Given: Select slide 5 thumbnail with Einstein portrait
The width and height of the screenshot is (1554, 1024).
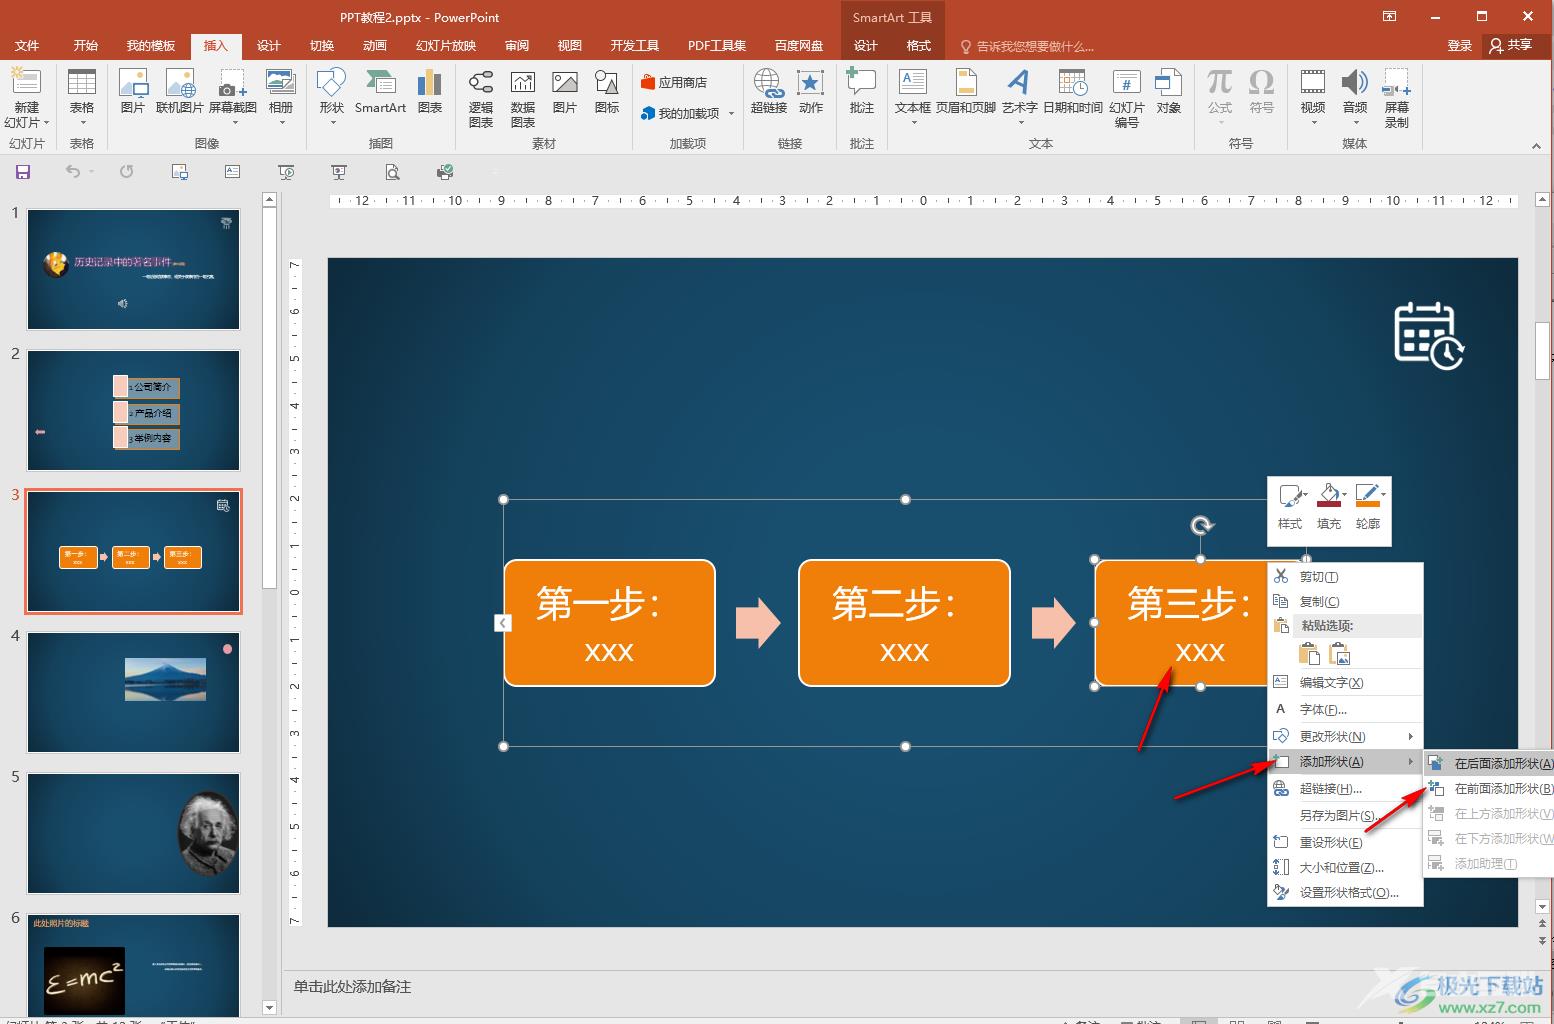Looking at the screenshot, I should [x=133, y=833].
